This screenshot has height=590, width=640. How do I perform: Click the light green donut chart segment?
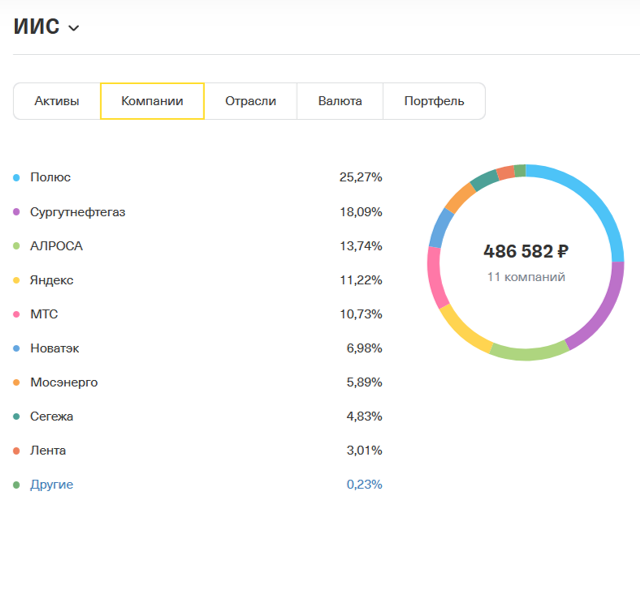529,354
